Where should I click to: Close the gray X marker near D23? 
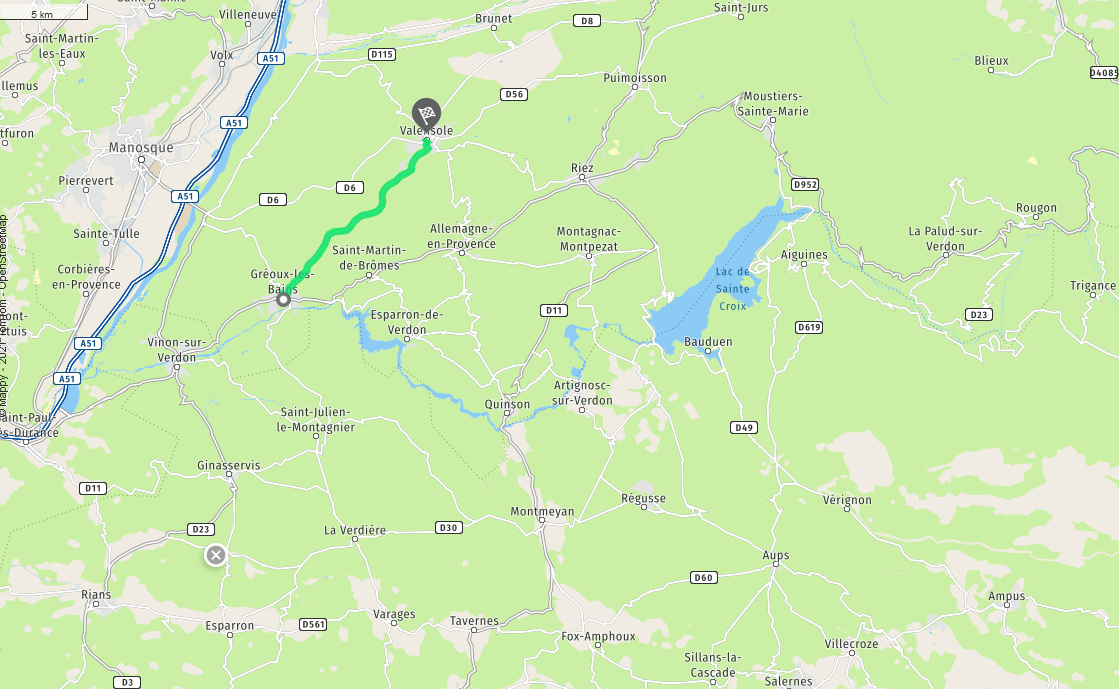pyautogui.click(x=216, y=555)
